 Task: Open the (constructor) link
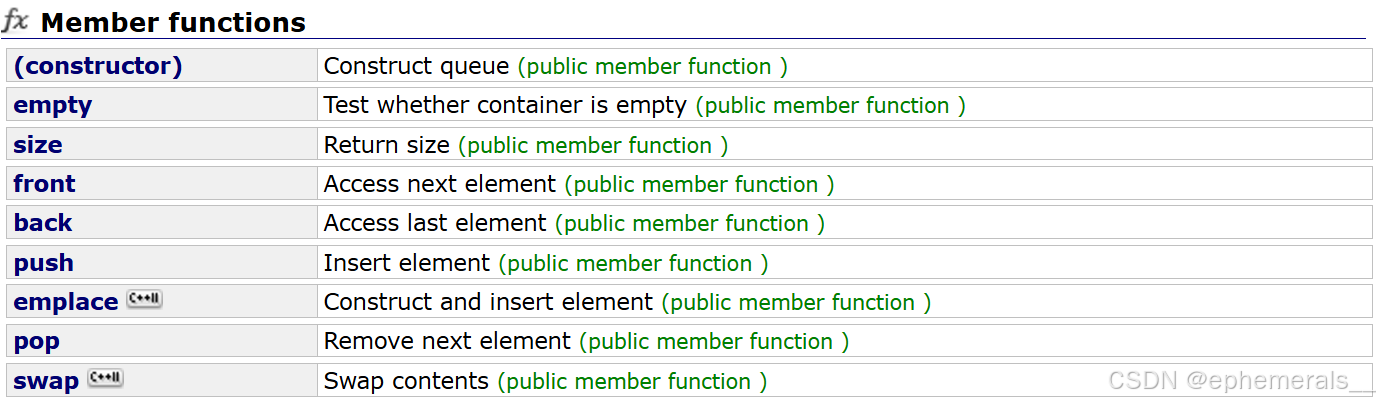[98, 66]
